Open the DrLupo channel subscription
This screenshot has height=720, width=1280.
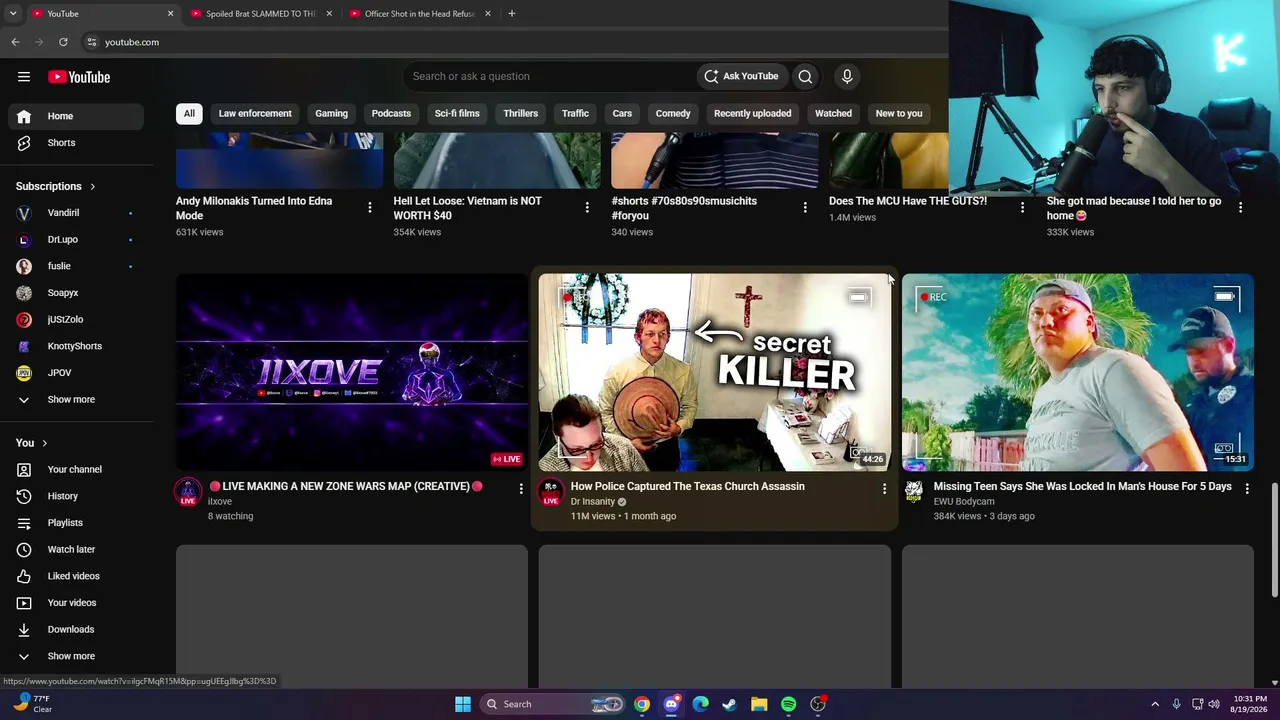(76, 240)
